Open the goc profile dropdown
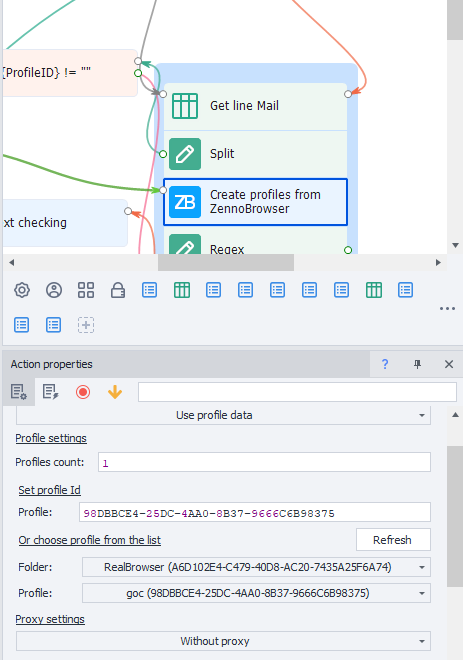 pyautogui.click(x=256, y=593)
